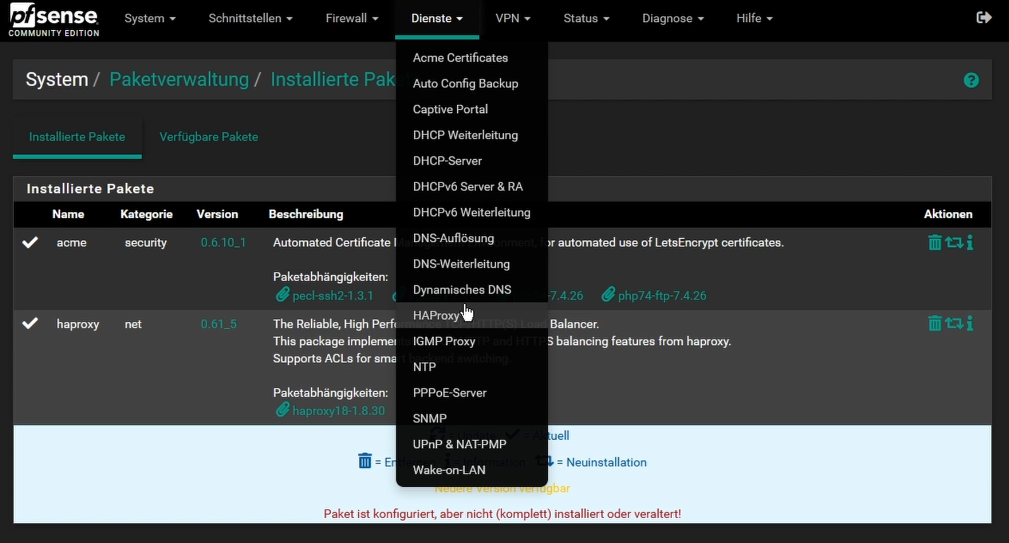The image size is (1009, 543).
Task: Show info for the acme package
Action: click(970, 243)
